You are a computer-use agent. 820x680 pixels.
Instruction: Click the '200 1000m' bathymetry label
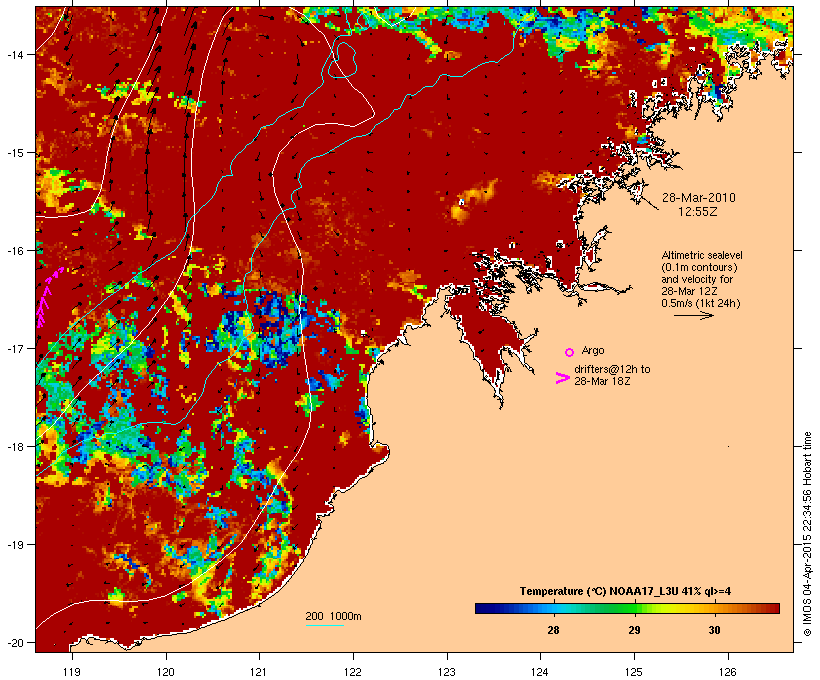click(x=333, y=616)
